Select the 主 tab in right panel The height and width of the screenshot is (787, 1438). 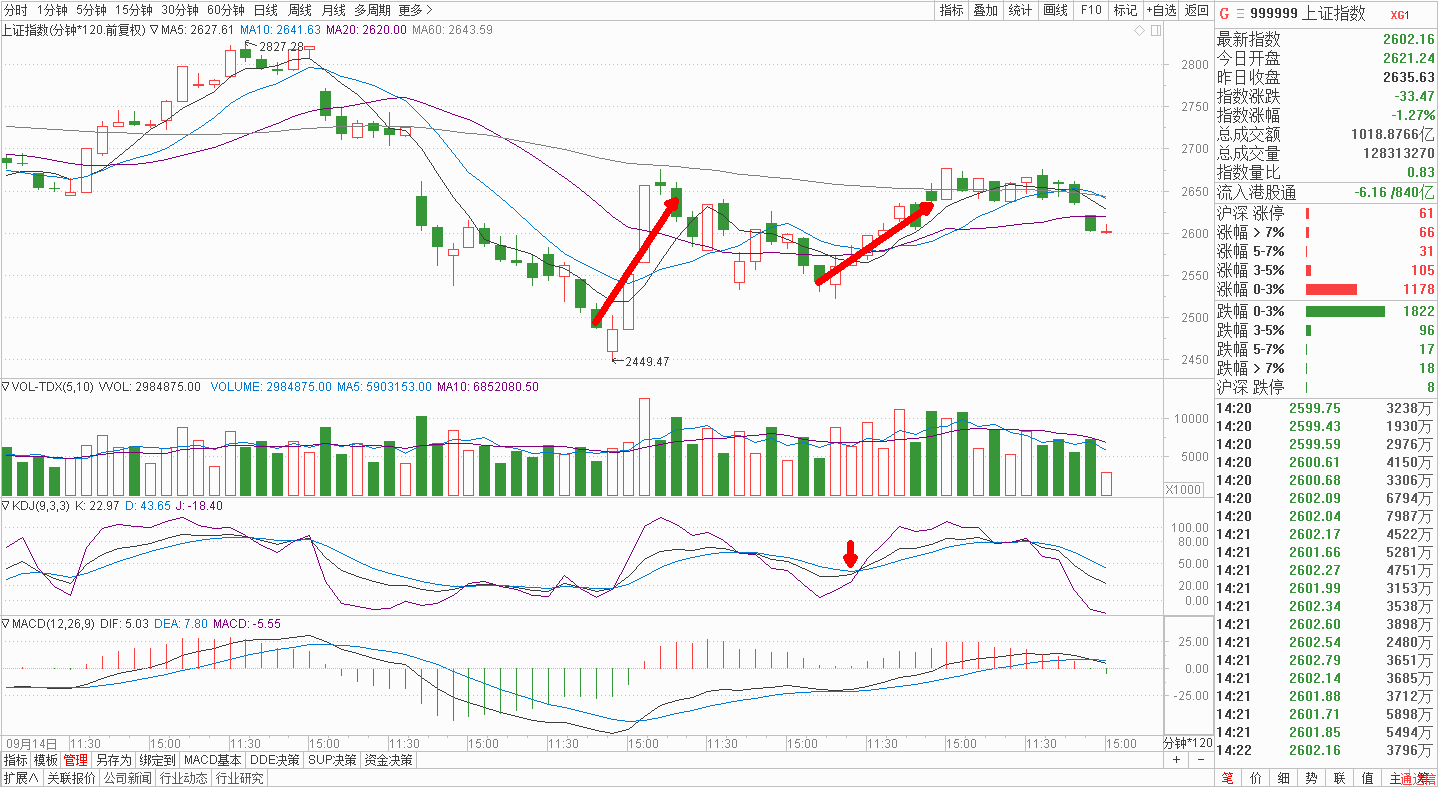coord(1395,778)
